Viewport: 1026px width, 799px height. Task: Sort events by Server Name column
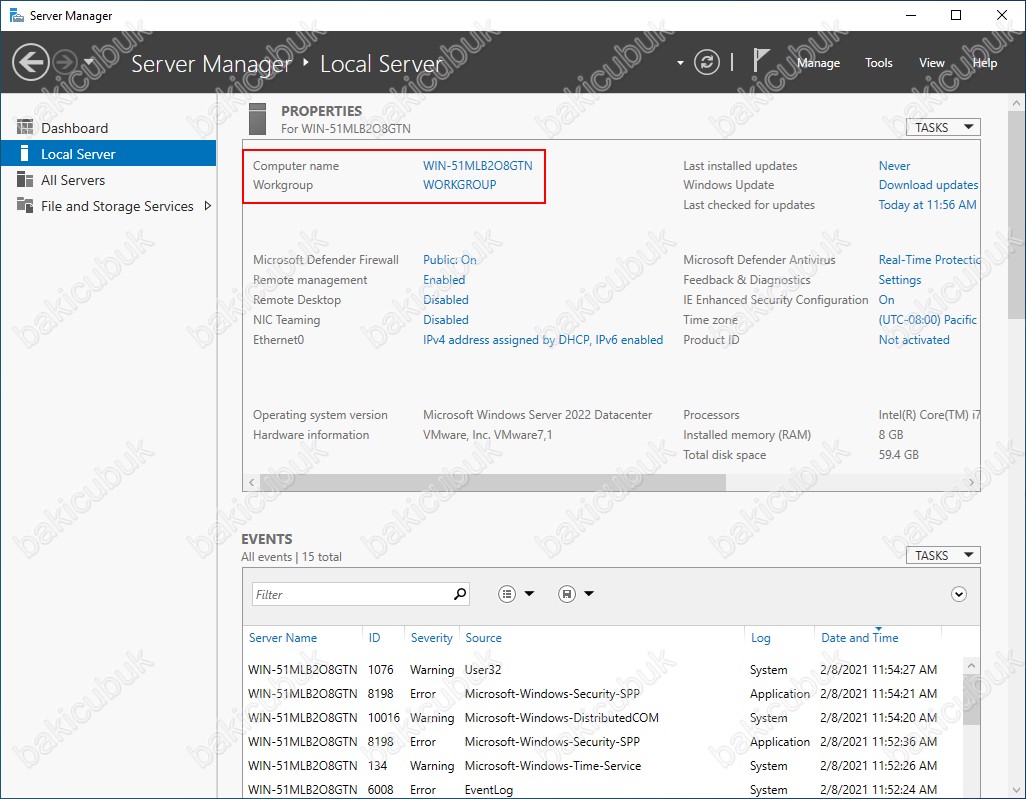click(283, 637)
